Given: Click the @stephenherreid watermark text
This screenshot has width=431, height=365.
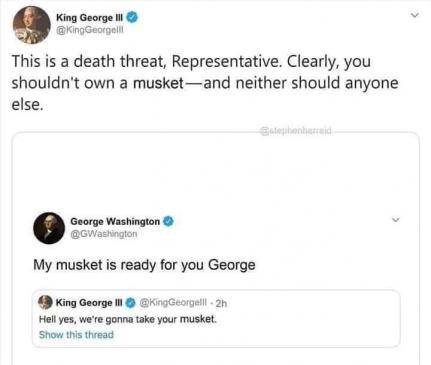Looking at the screenshot, I should (296, 130).
